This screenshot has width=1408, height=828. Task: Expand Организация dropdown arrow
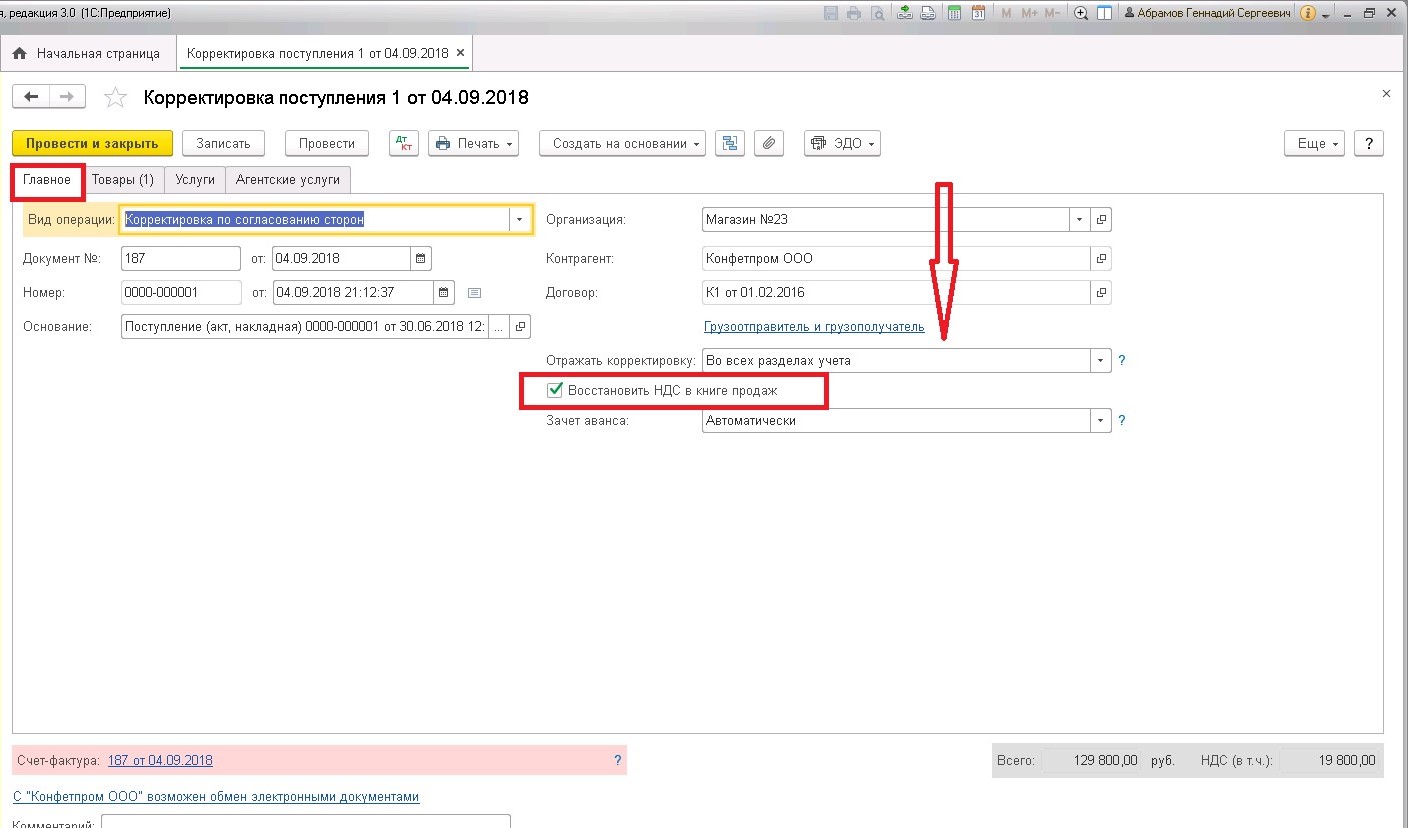point(1080,219)
